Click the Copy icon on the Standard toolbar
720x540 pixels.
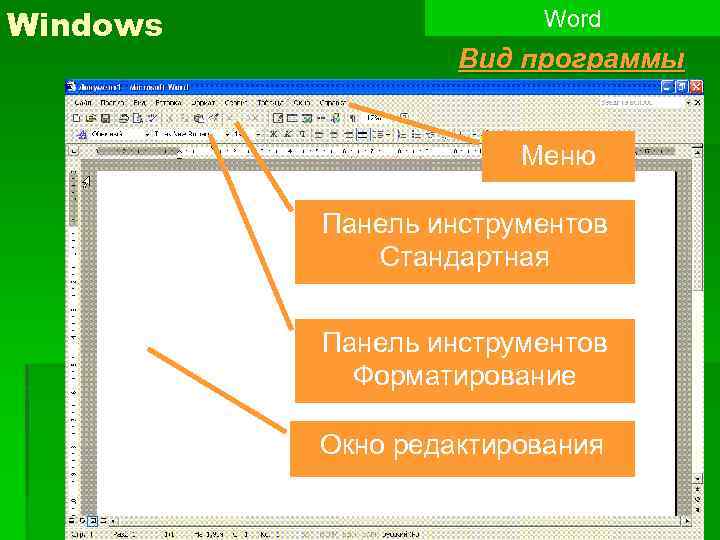tap(184, 118)
